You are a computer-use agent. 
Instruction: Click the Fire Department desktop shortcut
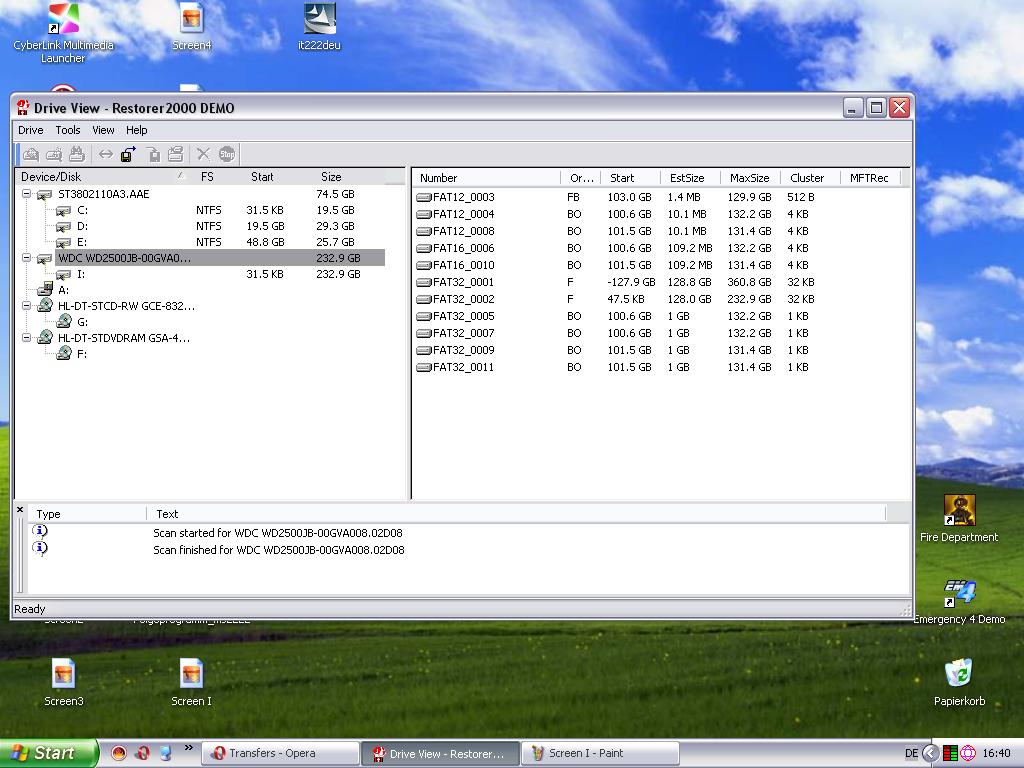(959, 519)
